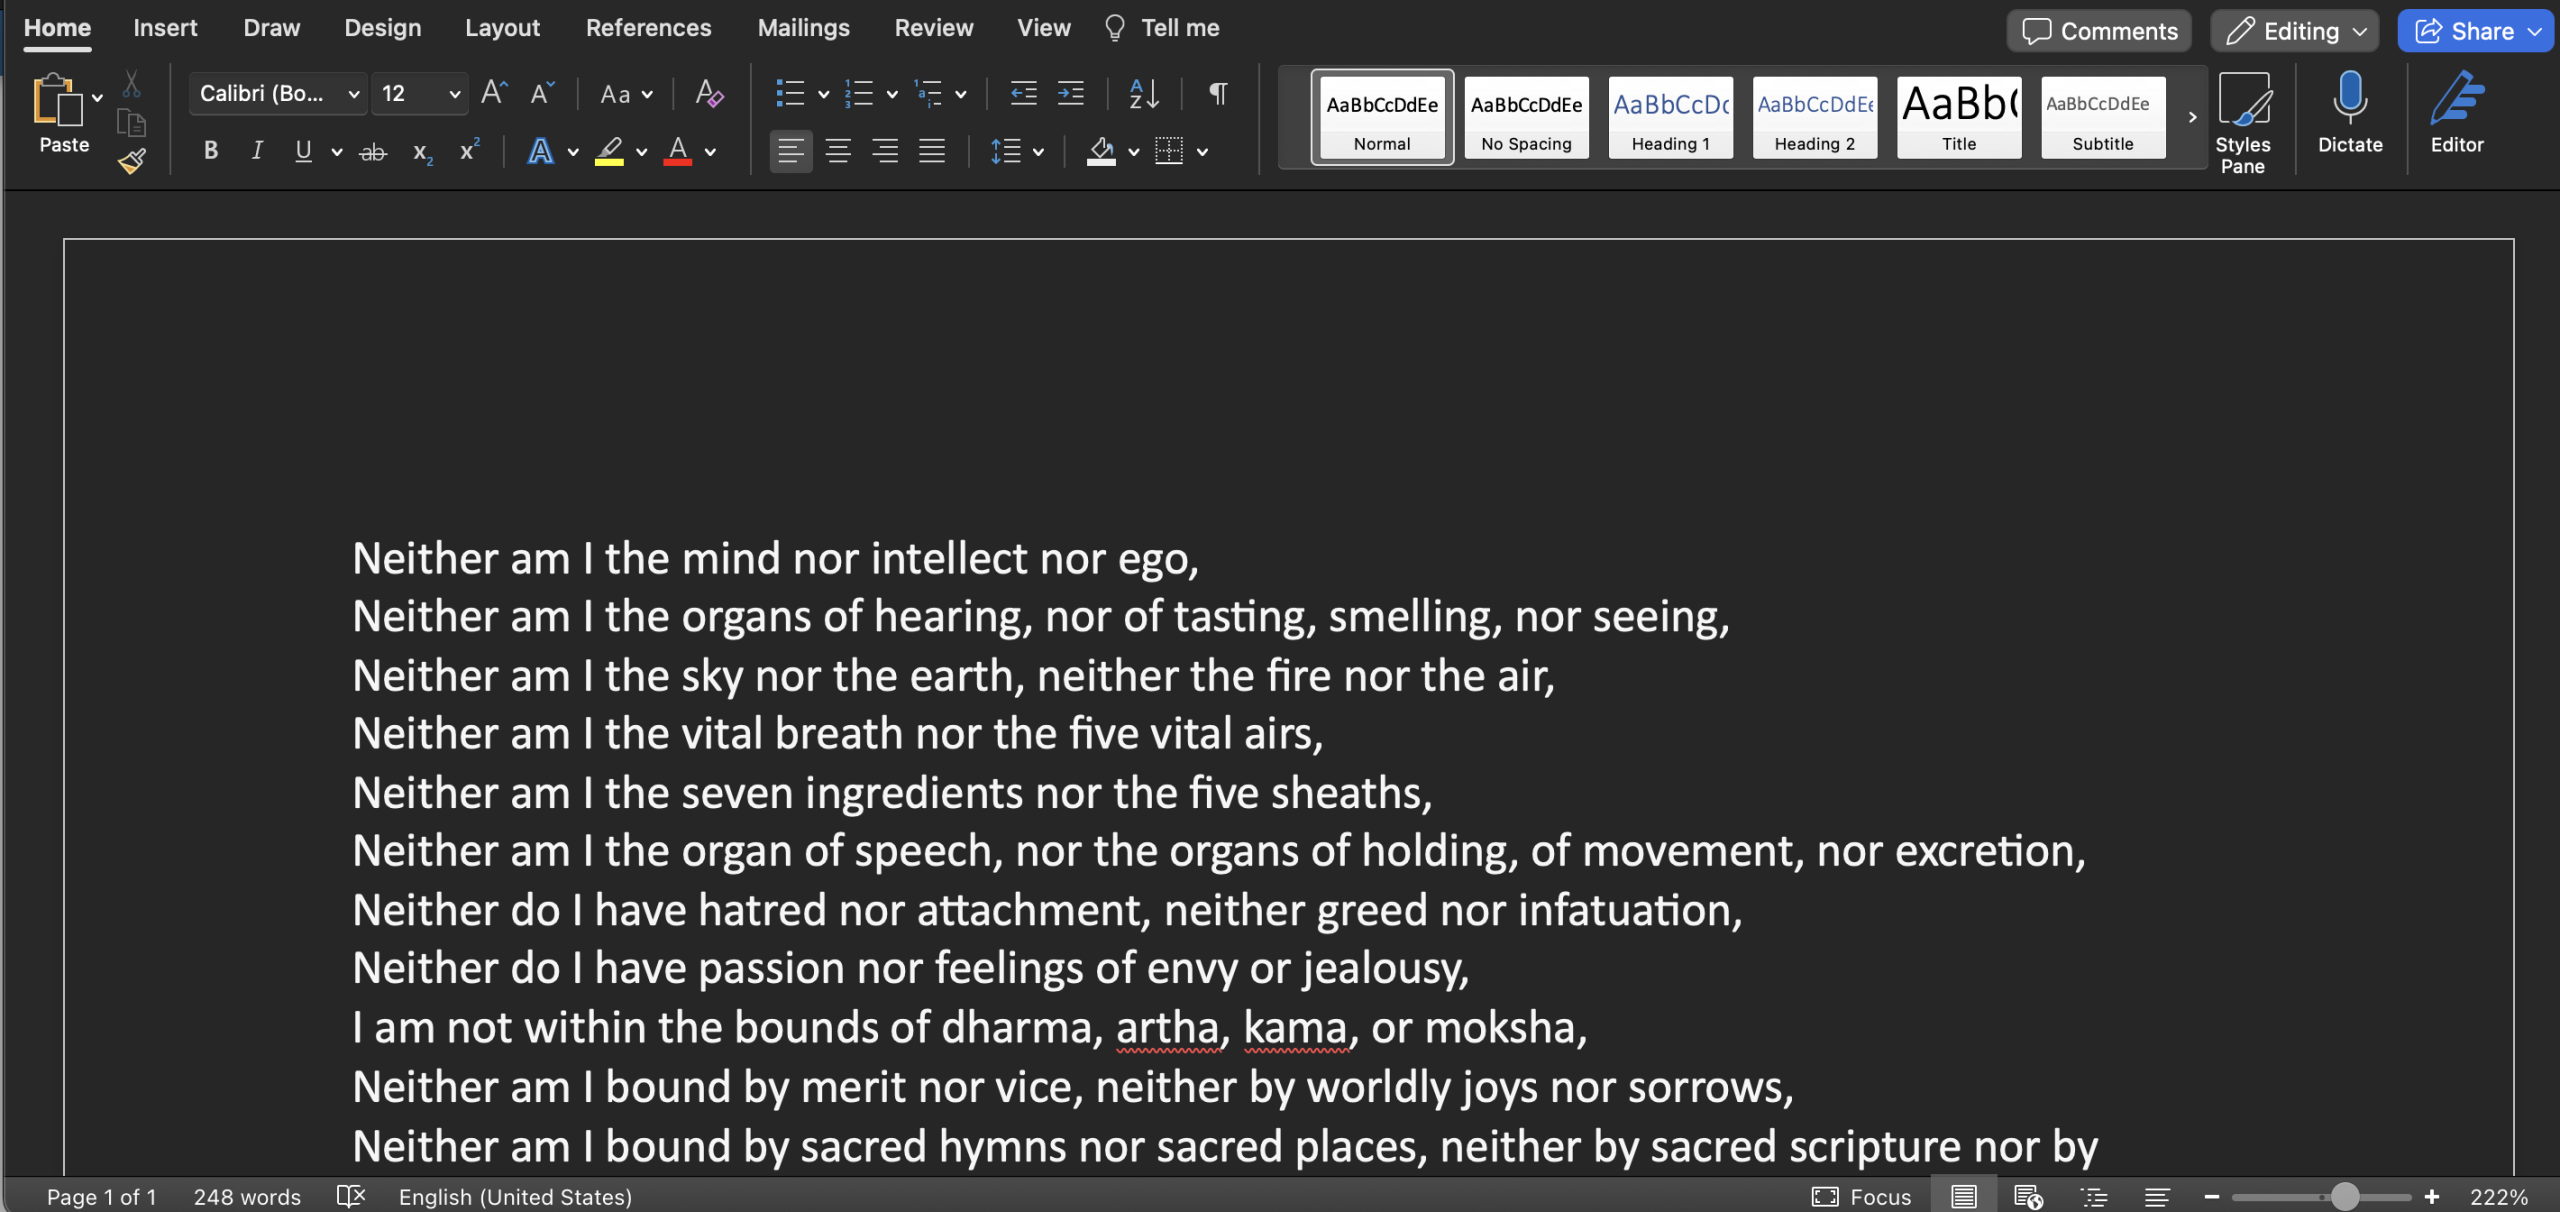The width and height of the screenshot is (2560, 1212).
Task: Decrease paragraph indent
Action: 1023,93
